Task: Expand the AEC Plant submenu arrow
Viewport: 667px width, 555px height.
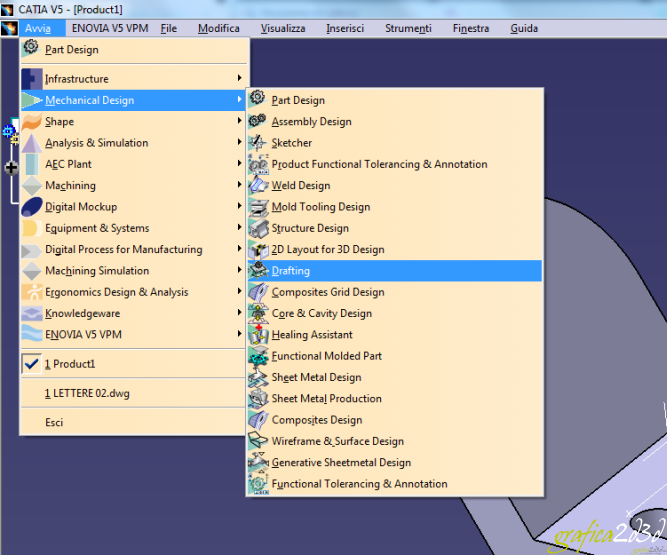Action: (x=239, y=163)
